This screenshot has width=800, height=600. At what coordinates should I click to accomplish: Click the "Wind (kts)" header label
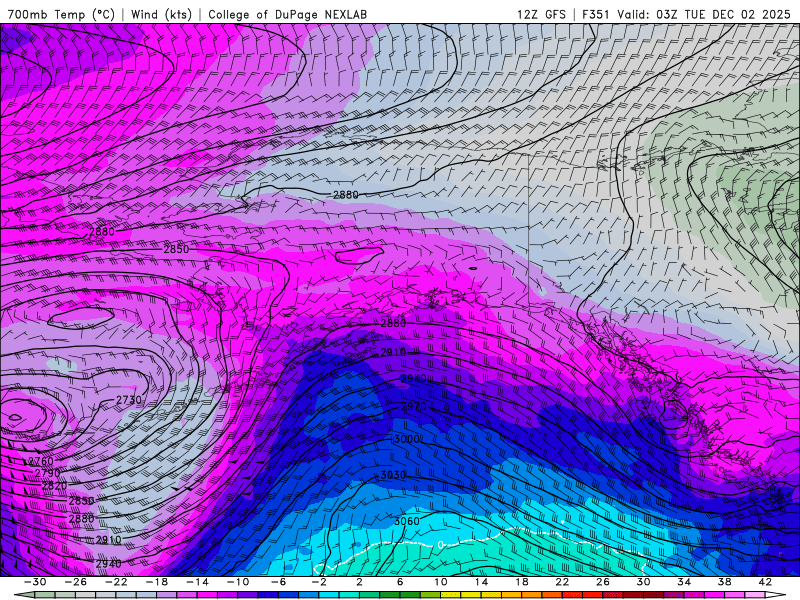[161, 14]
